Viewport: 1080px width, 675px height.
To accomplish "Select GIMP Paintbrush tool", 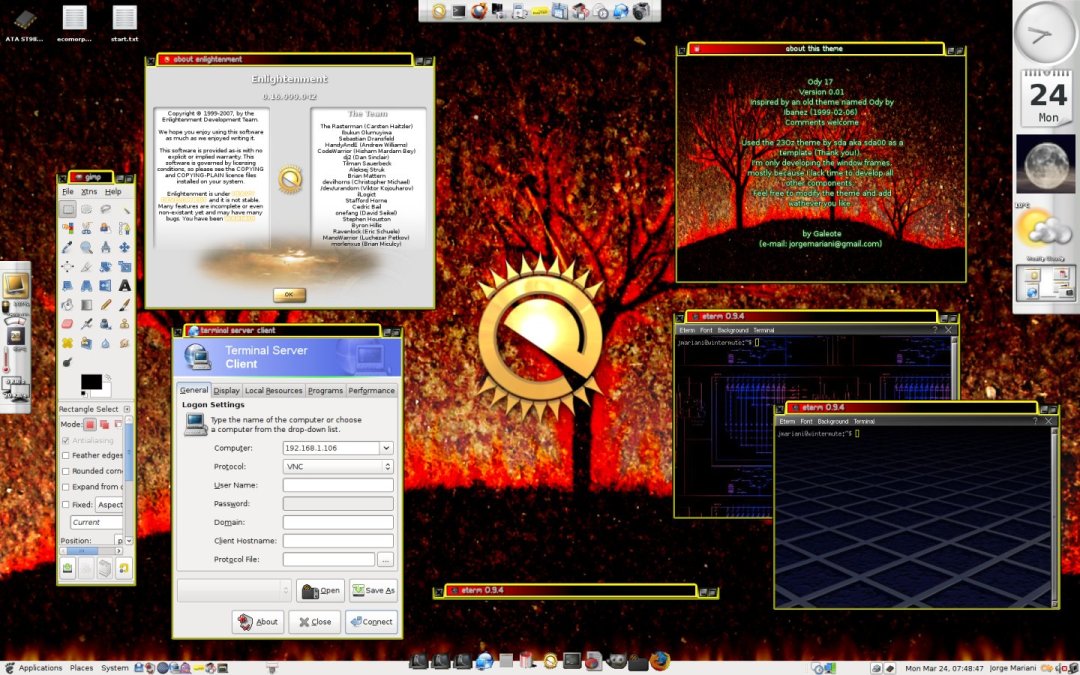I will 124,304.
